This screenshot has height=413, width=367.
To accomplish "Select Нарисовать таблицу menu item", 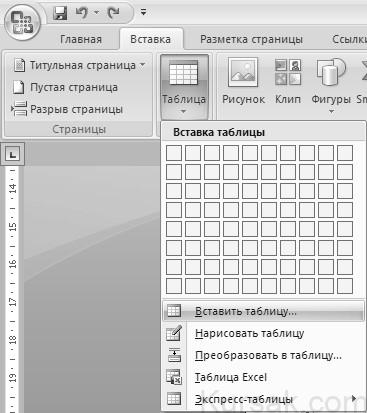I will click(263, 333).
